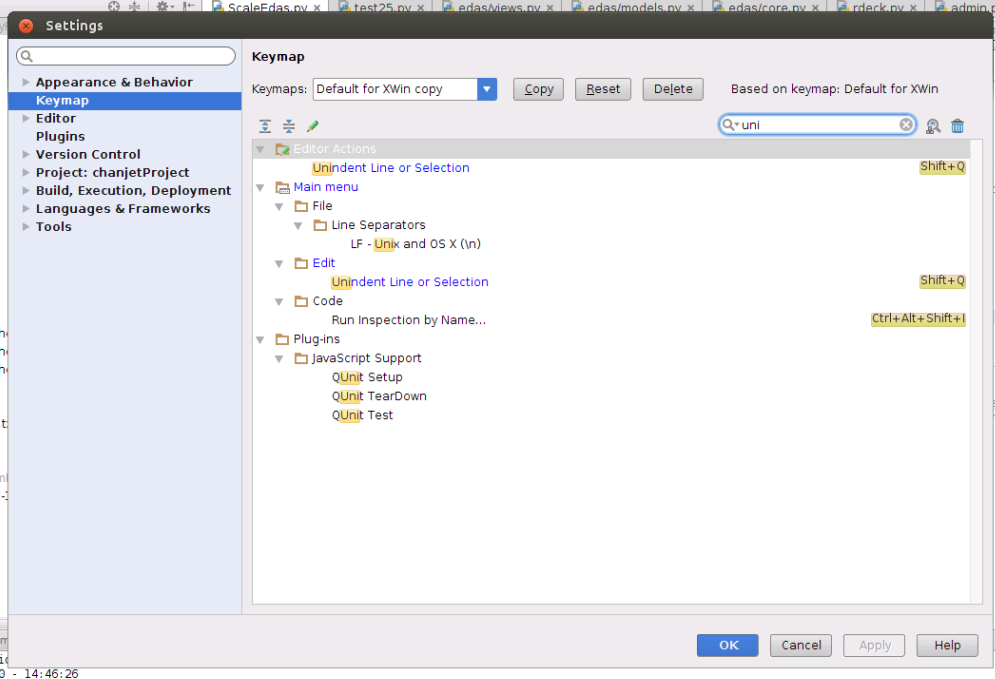The width and height of the screenshot is (995, 679).
Task: Switch to the edas/models.py editor tab
Action: tap(633, 7)
